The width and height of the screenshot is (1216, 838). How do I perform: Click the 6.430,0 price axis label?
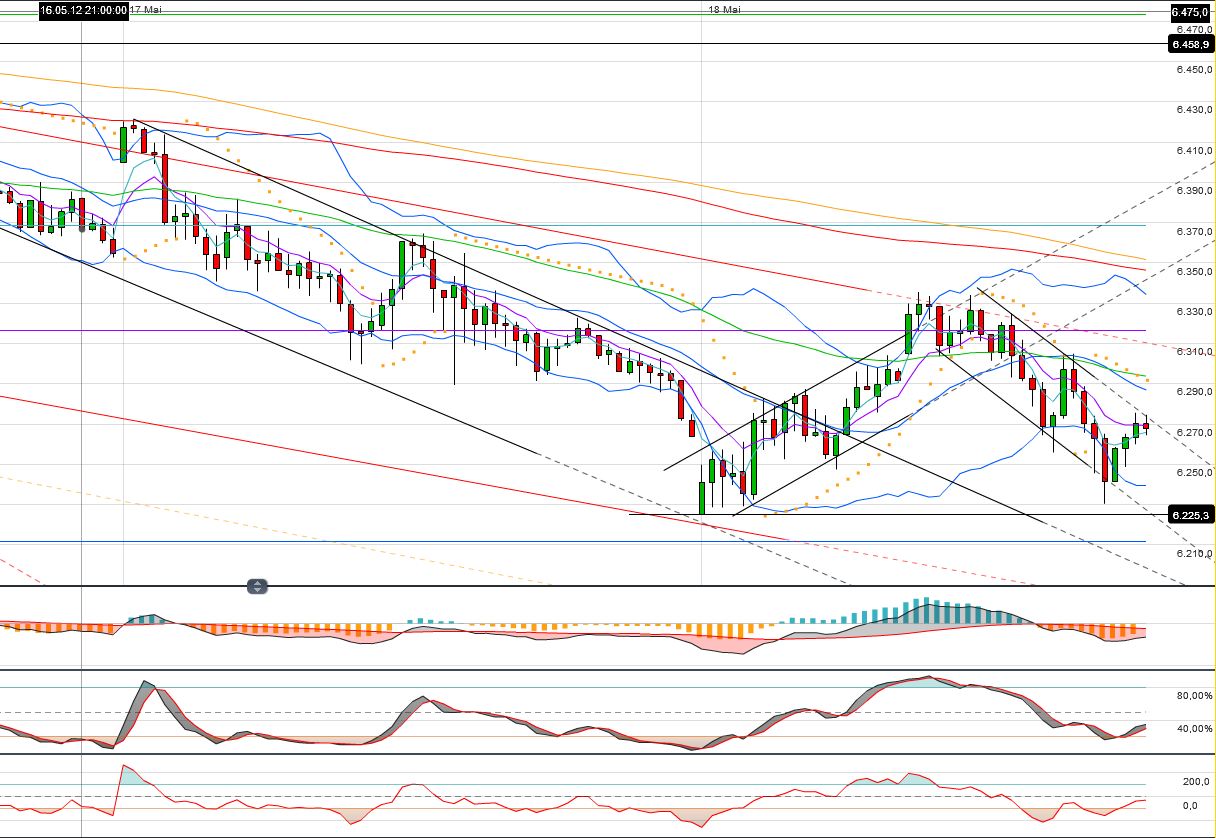point(1194,110)
